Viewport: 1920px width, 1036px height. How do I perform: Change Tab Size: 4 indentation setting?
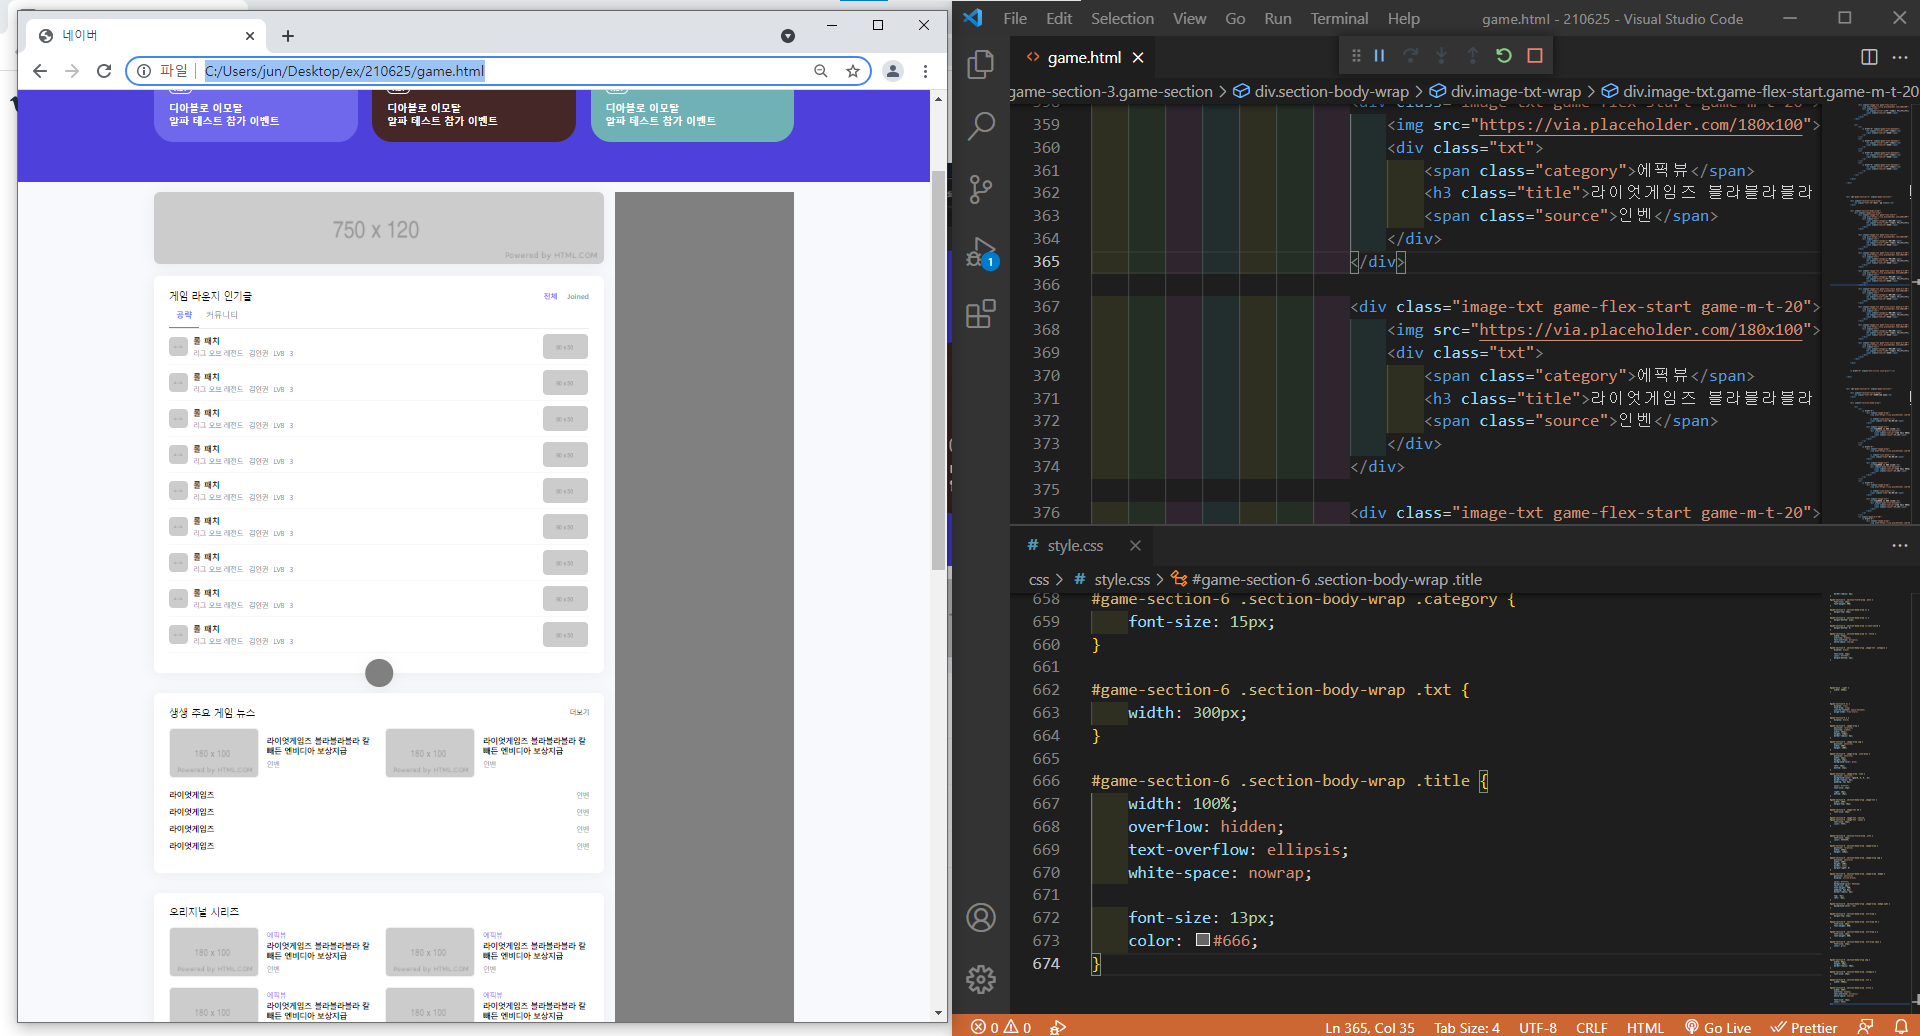pos(1467,1027)
